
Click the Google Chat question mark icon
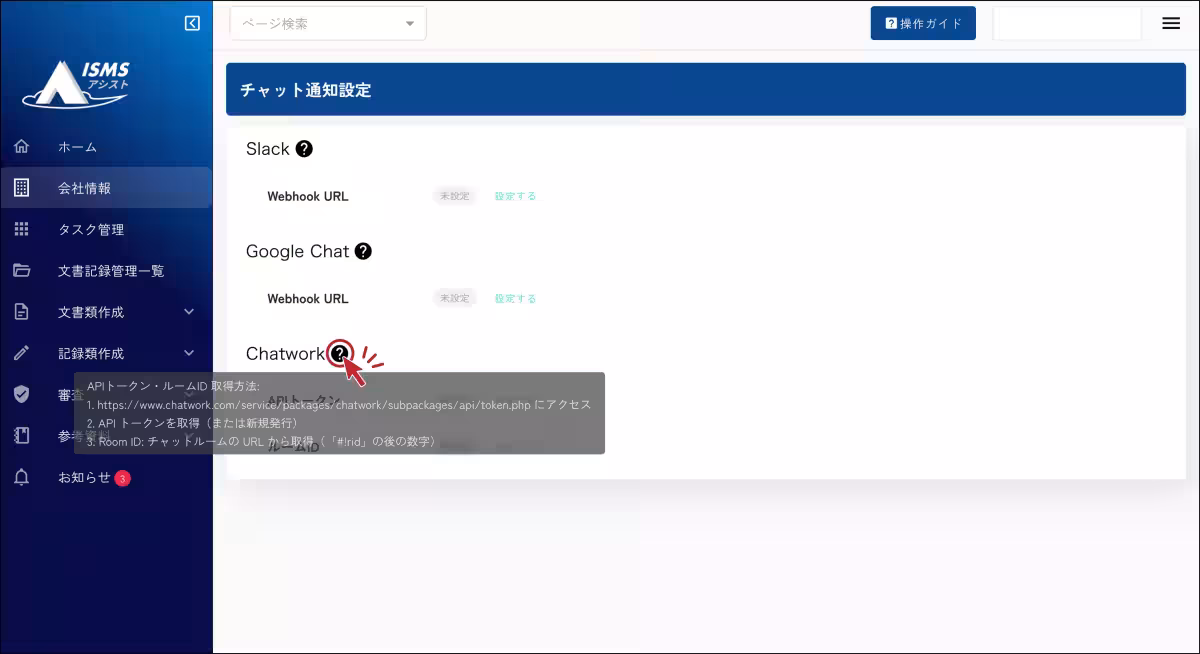[365, 251]
